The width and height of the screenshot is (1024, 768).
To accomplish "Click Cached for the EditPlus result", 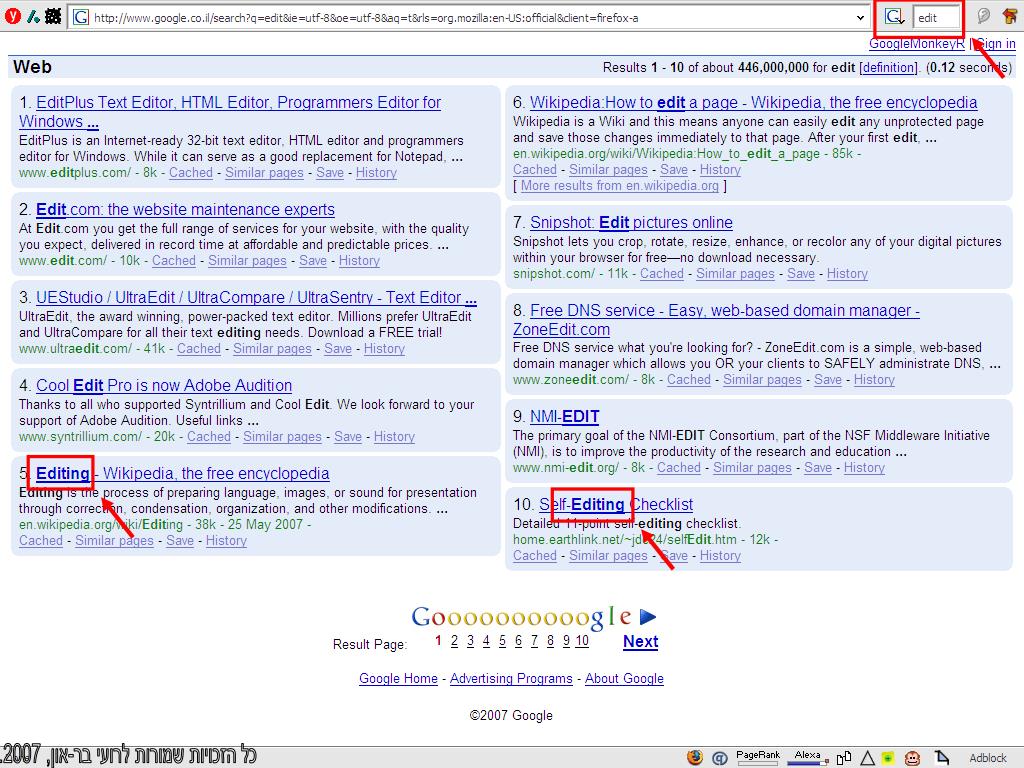I will [x=191, y=172].
